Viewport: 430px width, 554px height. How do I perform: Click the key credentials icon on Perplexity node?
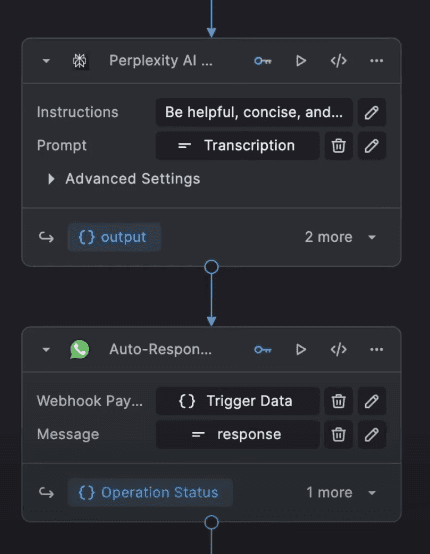tap(263, 61)
